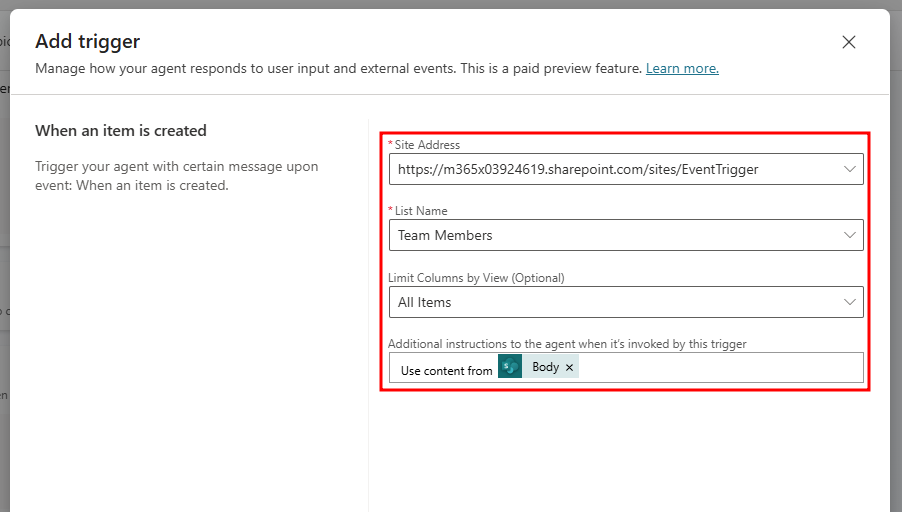Click the 'Use content from' text

pos(446,371)
